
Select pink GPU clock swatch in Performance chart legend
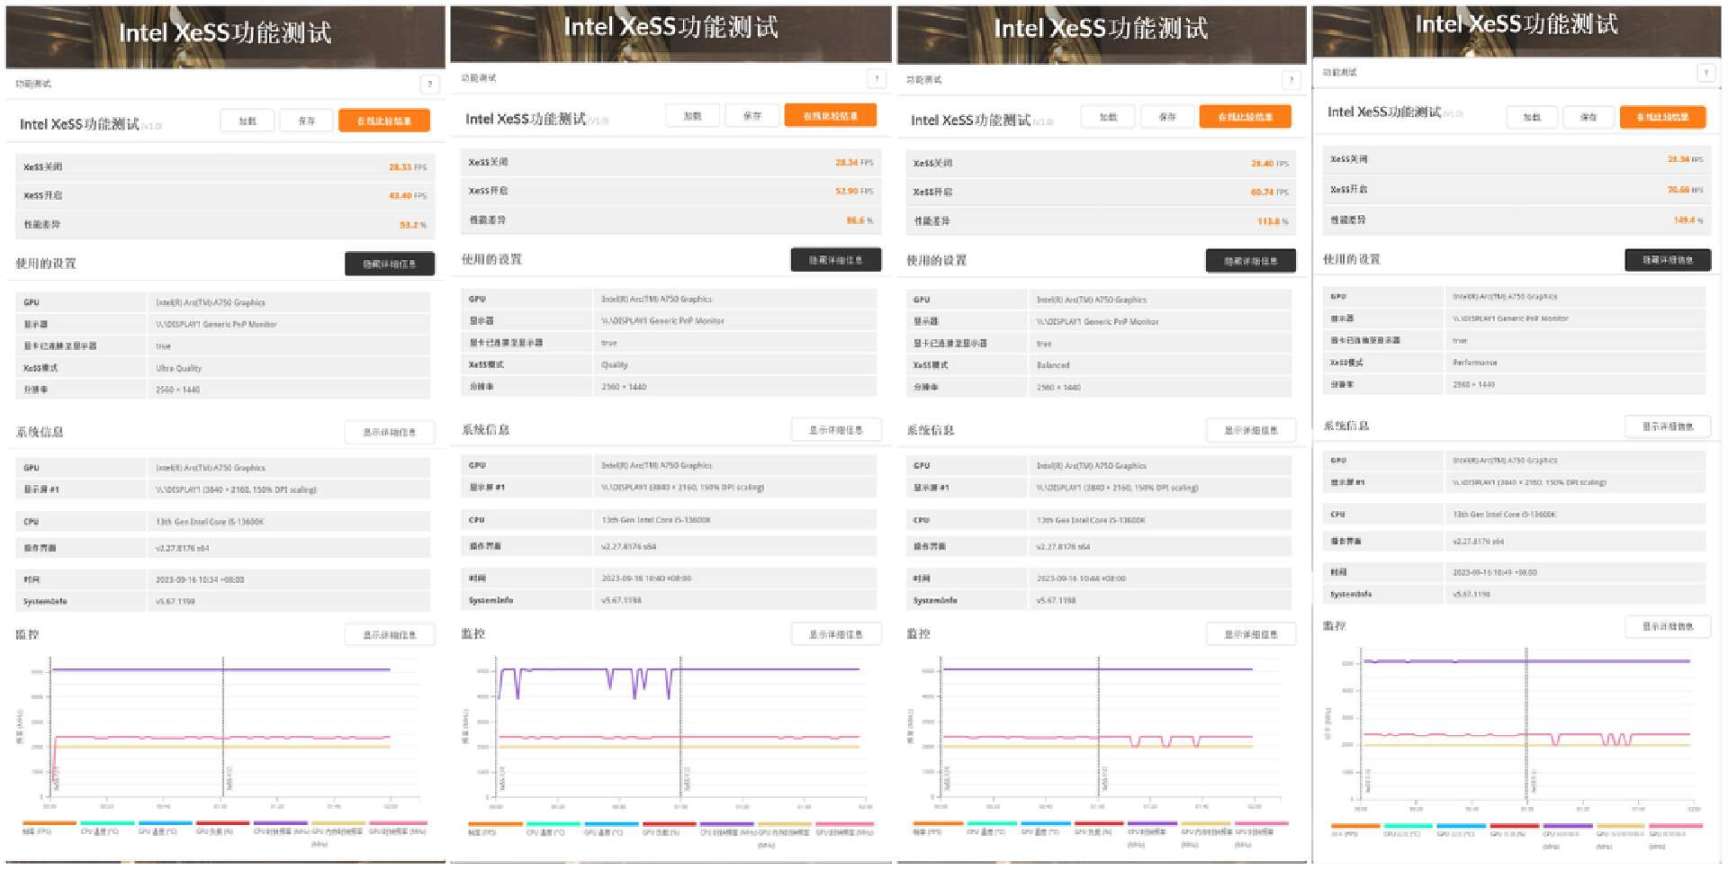click(1677, 826)
